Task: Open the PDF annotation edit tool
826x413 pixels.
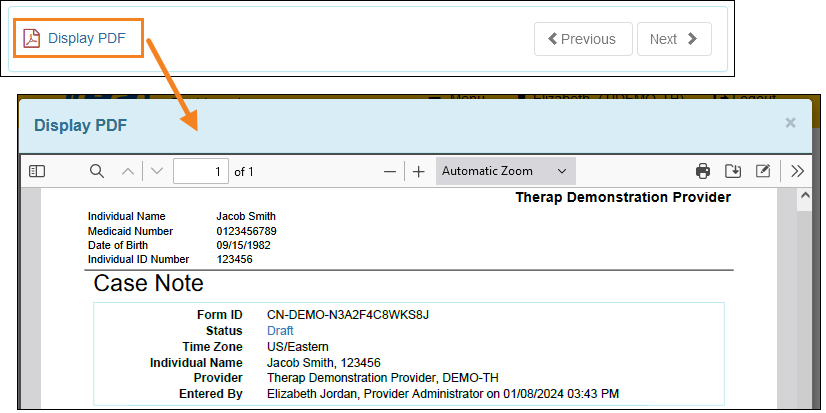Action: [x=762, y=171]
